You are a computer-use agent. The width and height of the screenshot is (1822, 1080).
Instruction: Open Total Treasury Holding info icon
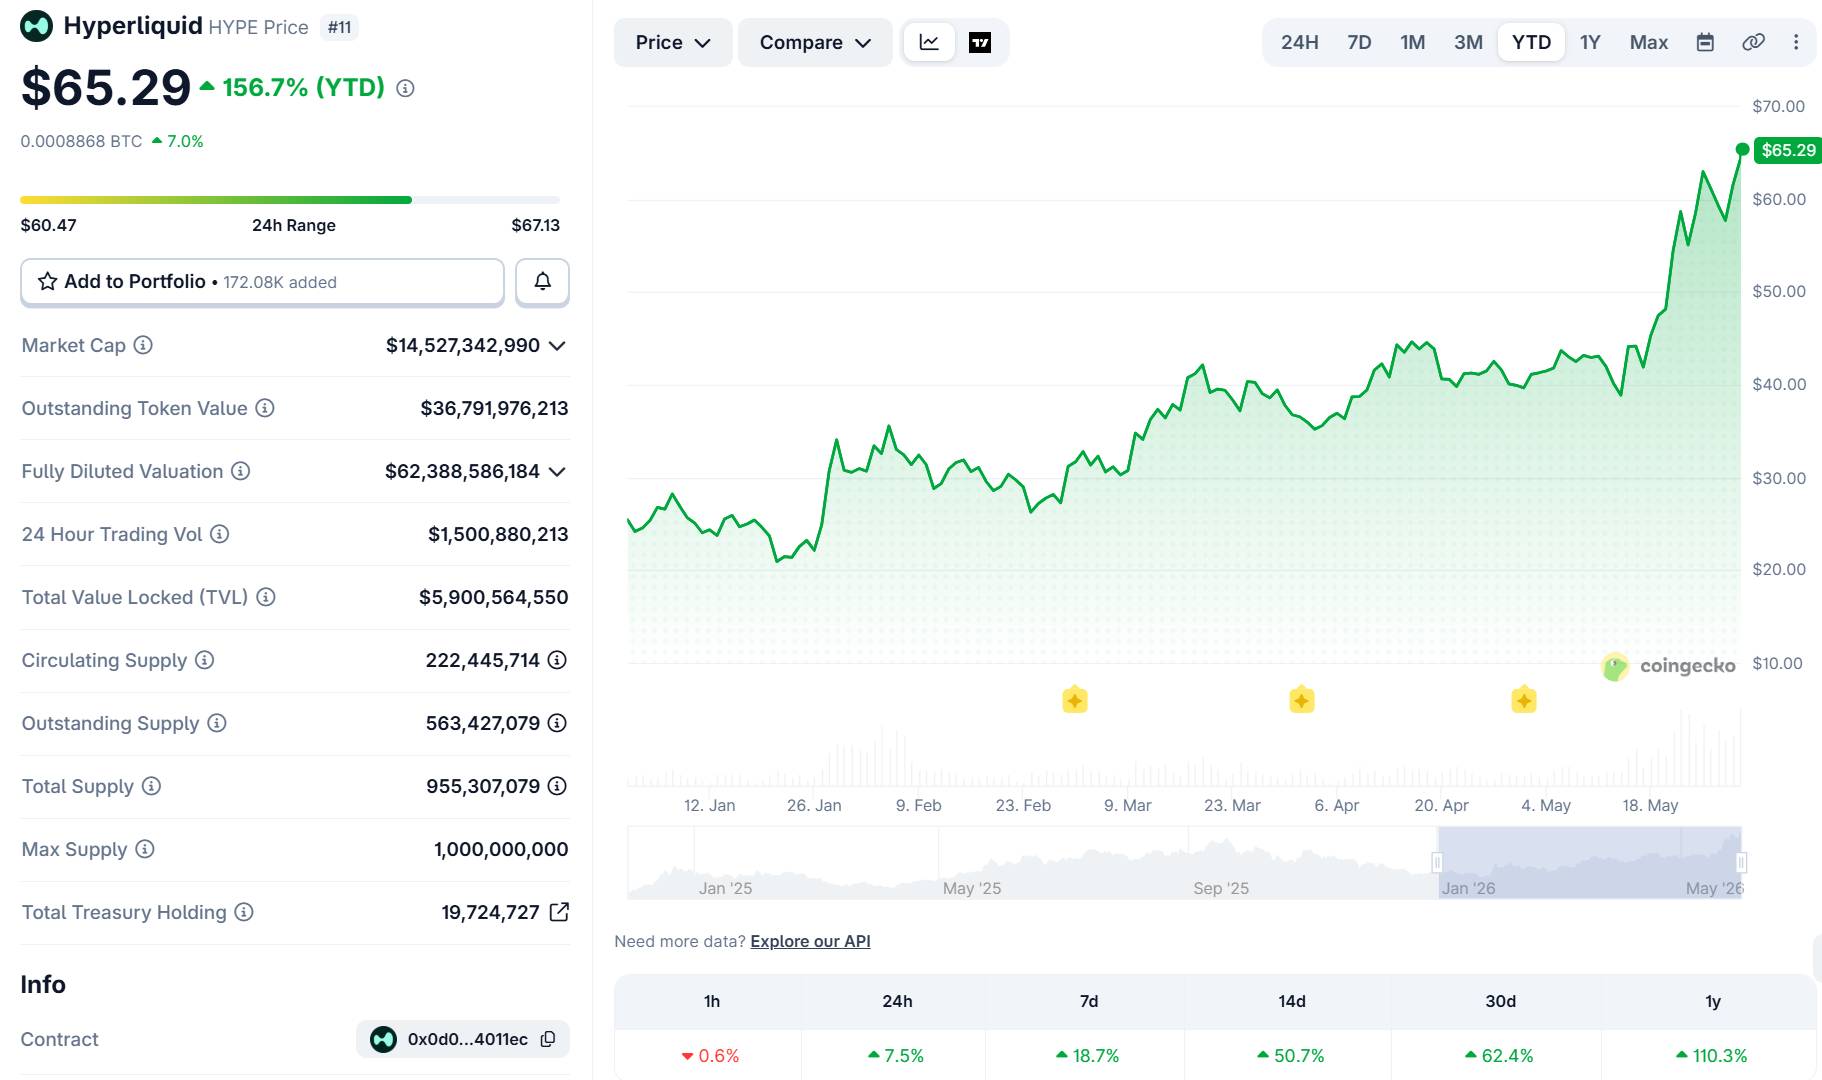pyautogui.click(x=244, y=912)
